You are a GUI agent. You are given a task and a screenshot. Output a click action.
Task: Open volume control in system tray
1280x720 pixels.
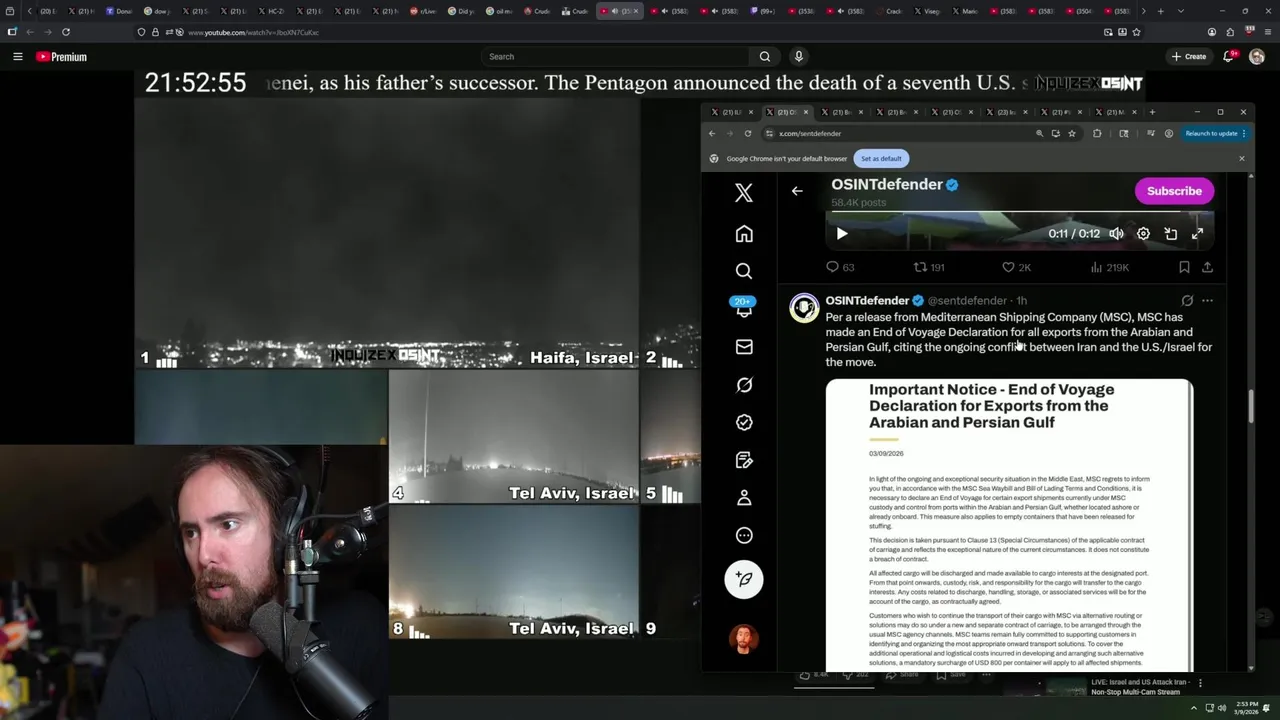coord(1221,708)
